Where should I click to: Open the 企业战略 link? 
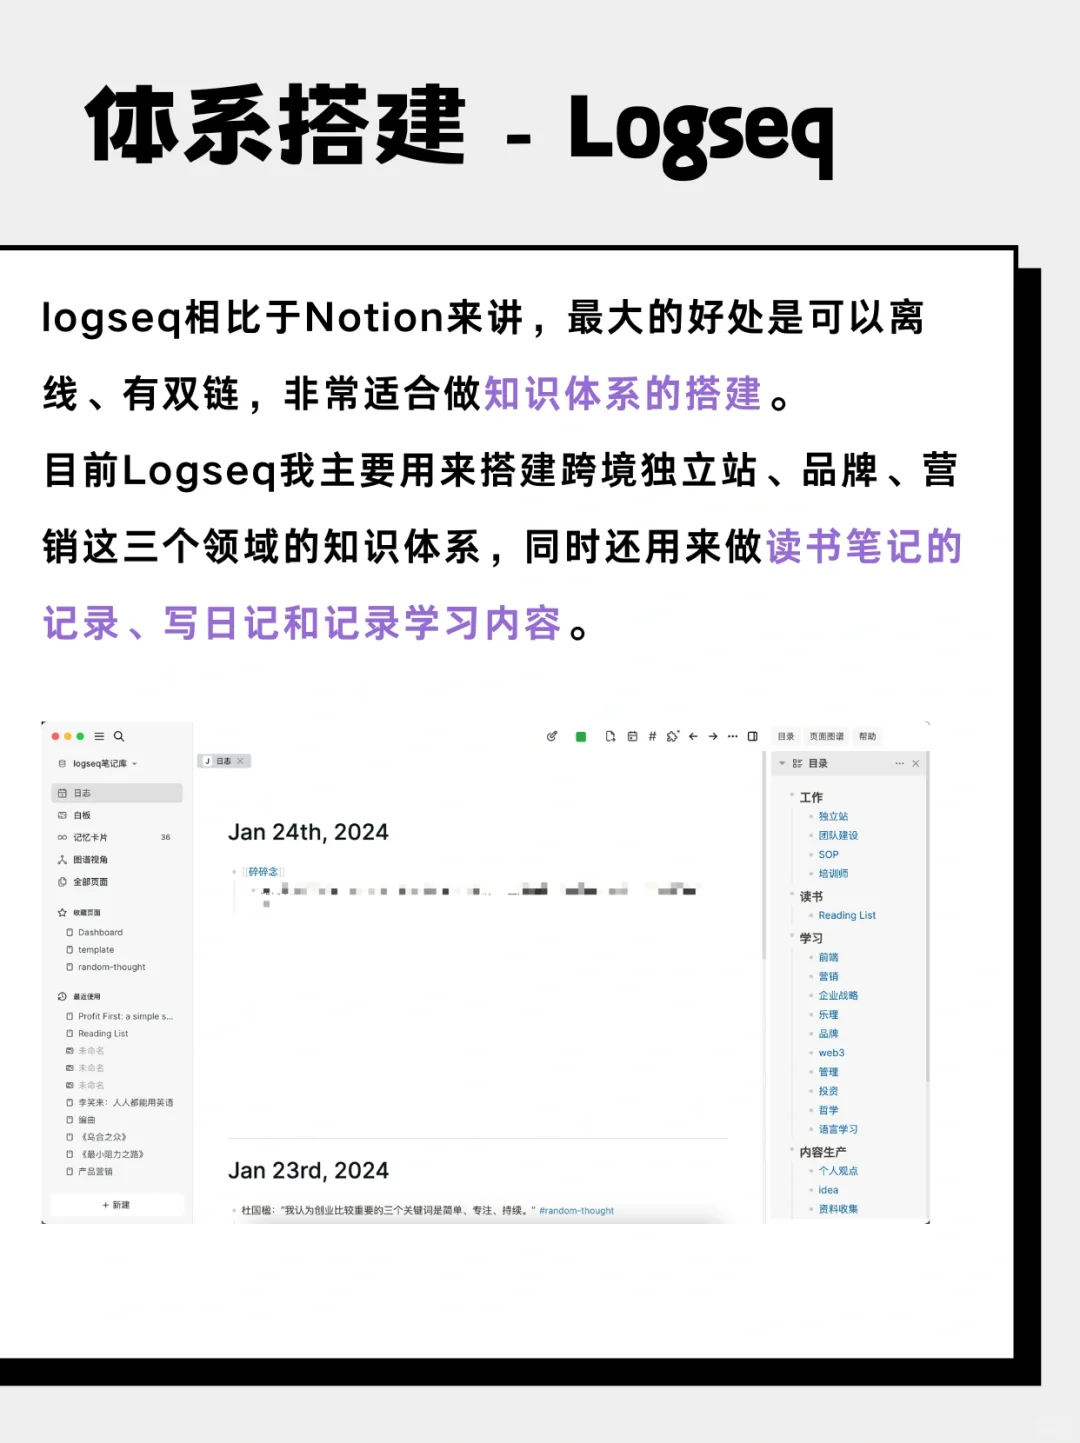[x=838, y=995]
